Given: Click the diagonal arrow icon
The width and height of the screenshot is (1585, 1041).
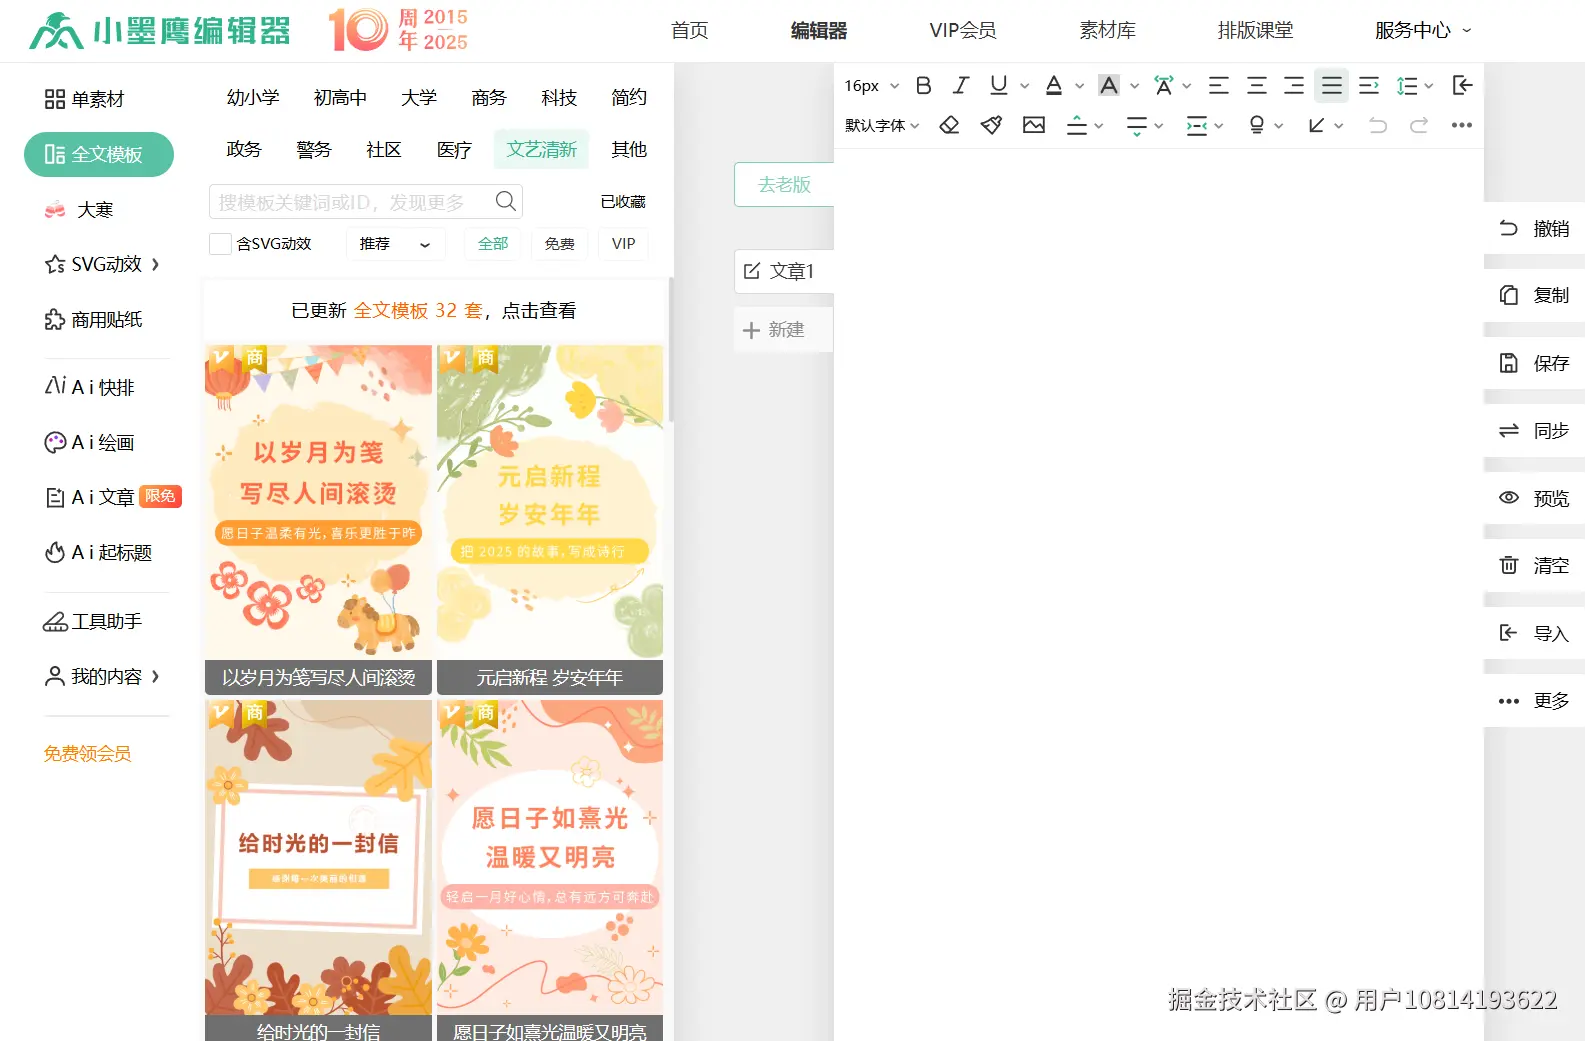Looking at the screenshot, I should [x=1316, y=125].
